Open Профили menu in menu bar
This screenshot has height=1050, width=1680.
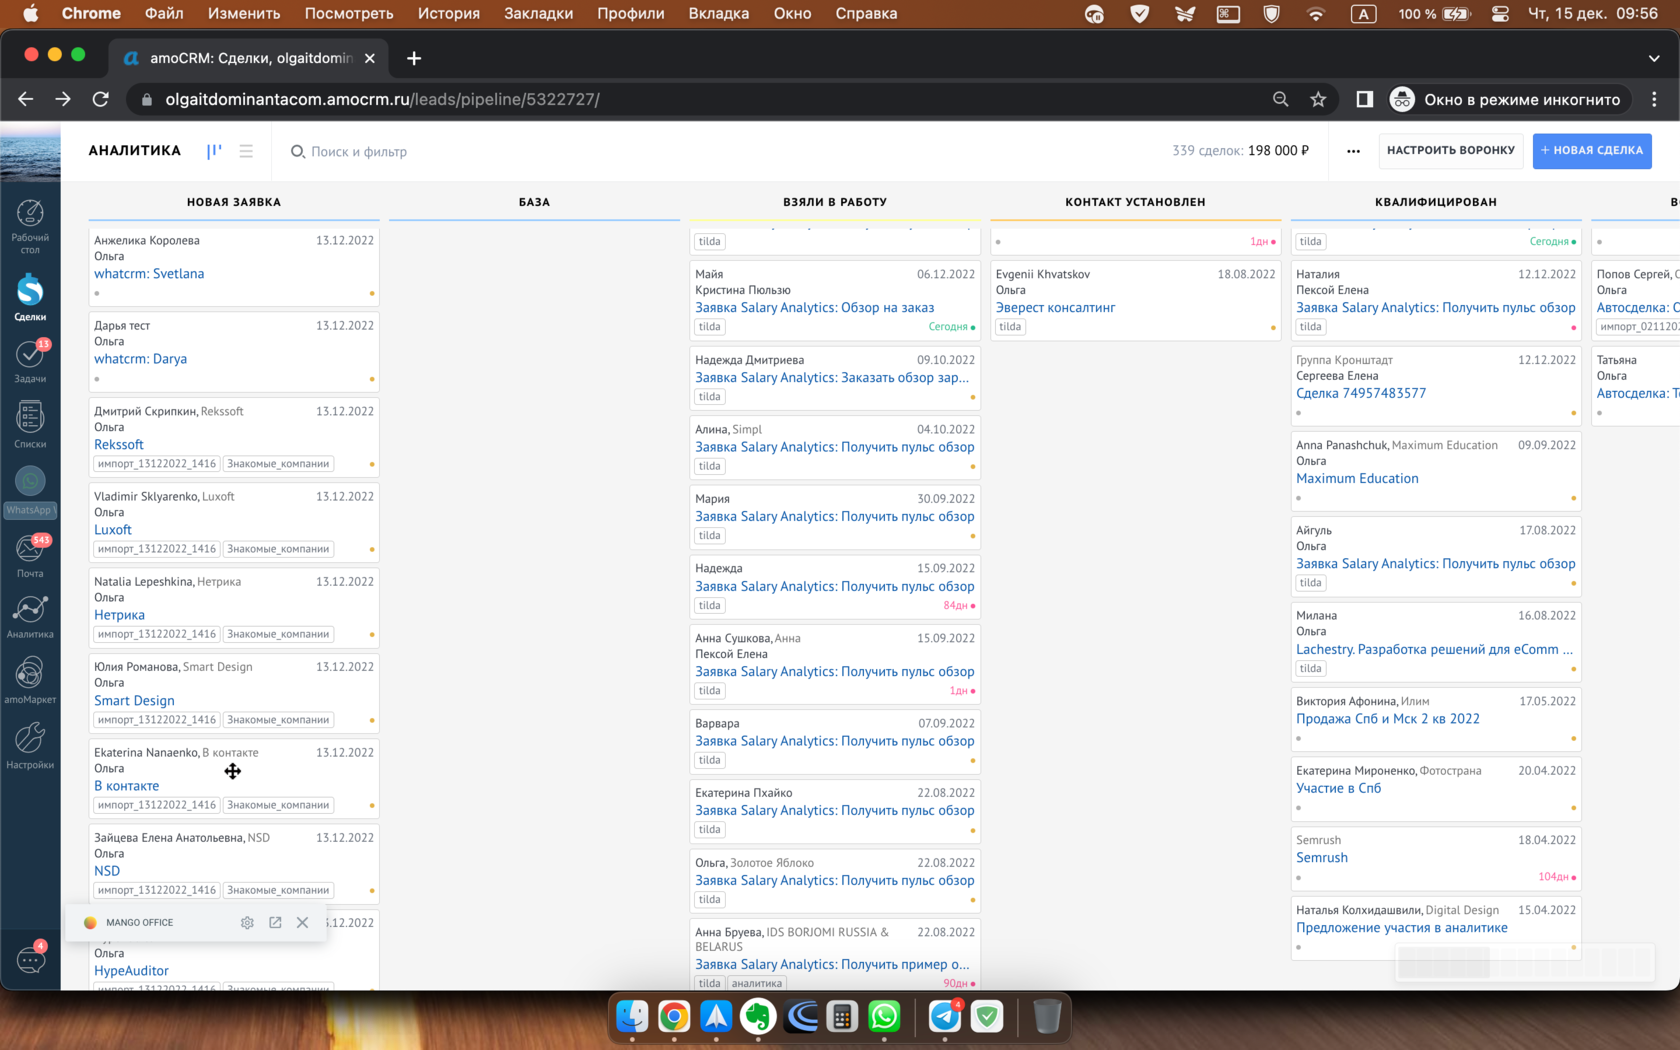coord(631,14)
